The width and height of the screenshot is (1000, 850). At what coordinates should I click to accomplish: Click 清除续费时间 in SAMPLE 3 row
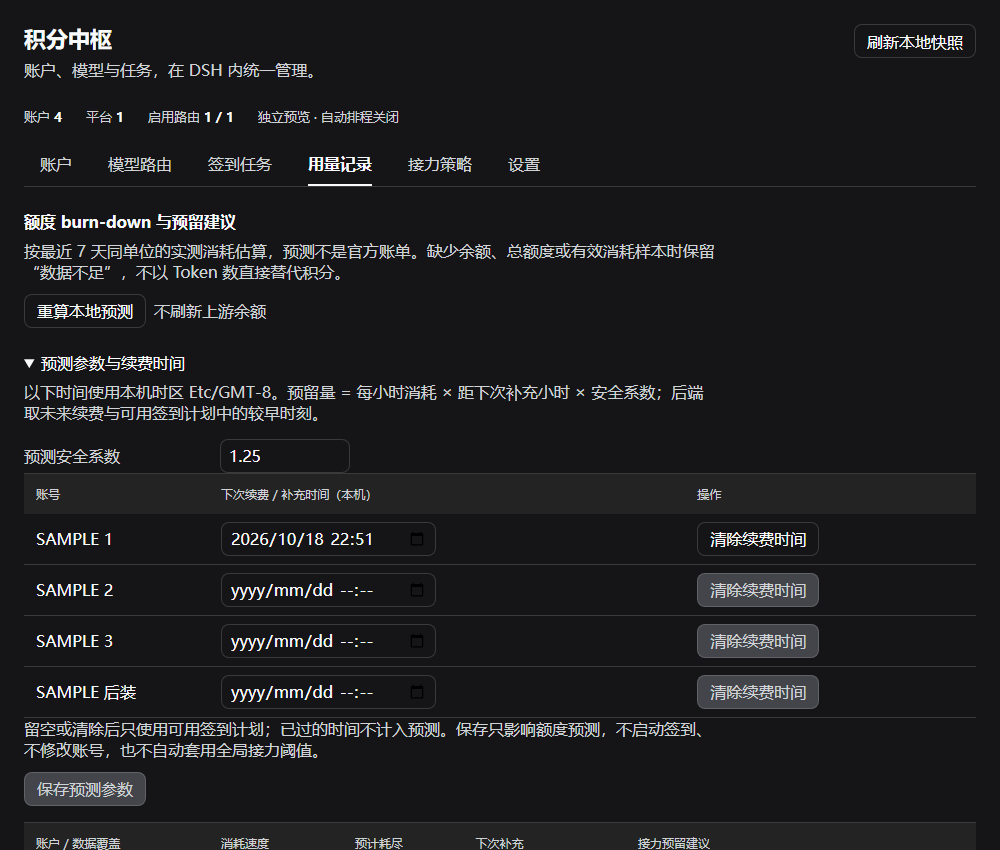click(x=758, y=641)
